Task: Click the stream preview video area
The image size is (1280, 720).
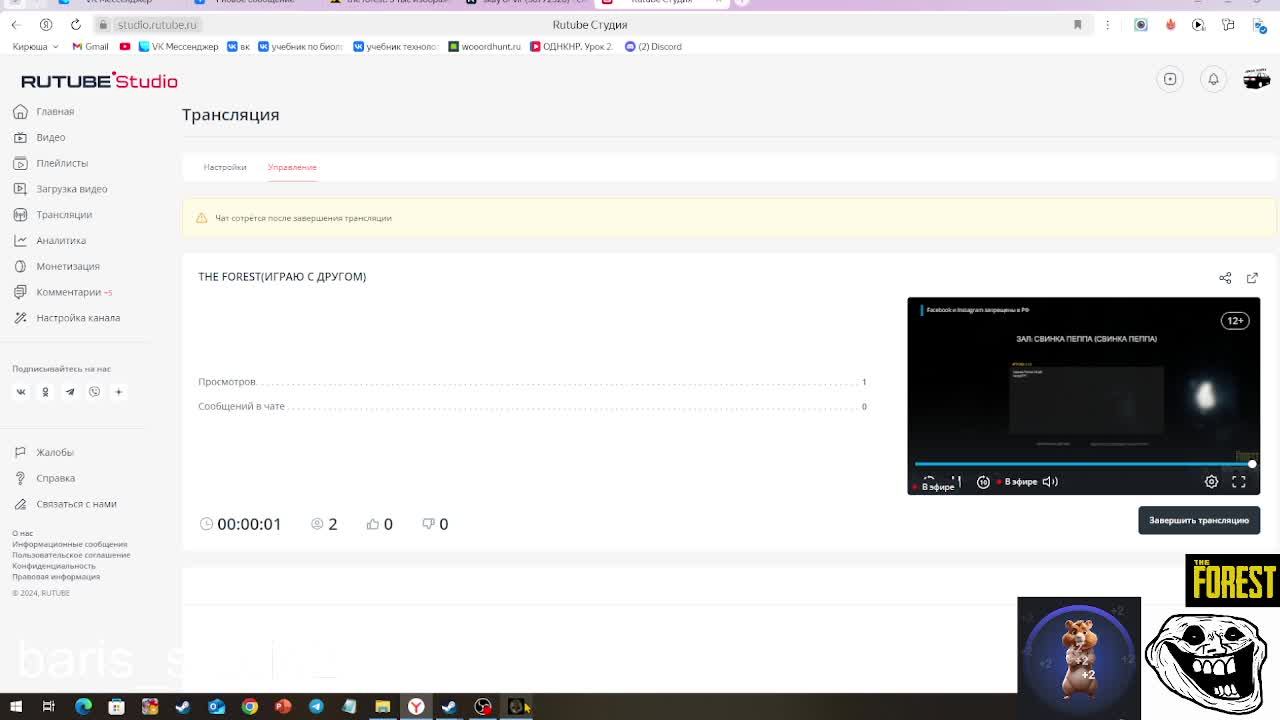Action: [1084, 396]
